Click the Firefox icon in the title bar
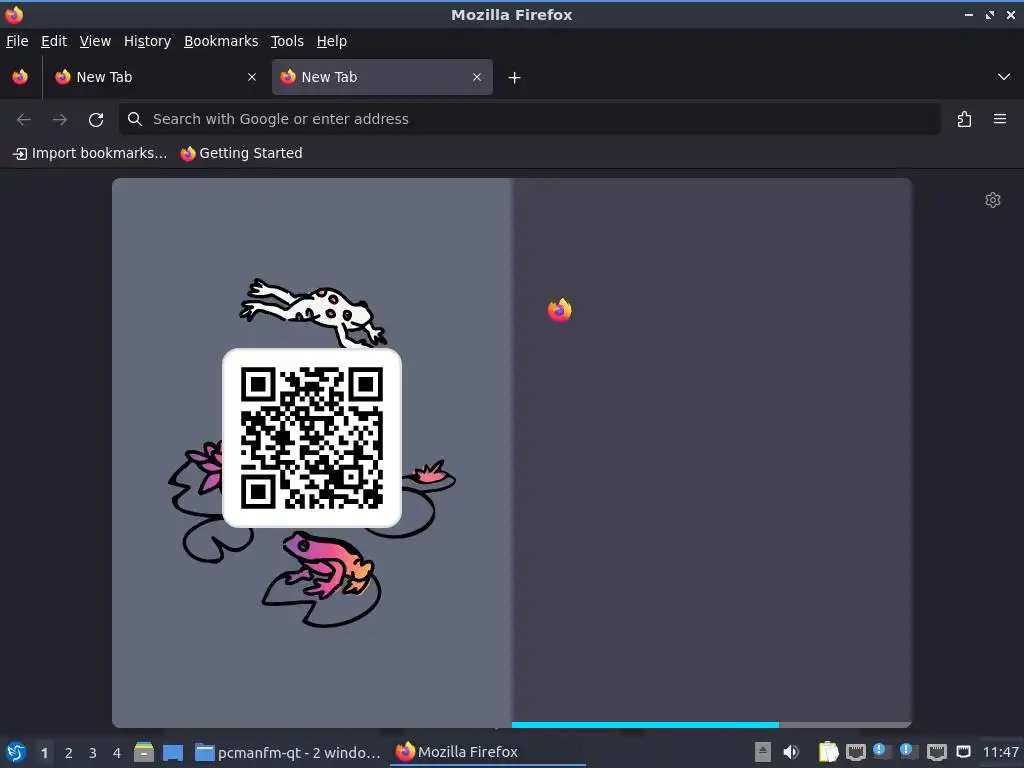This screenshot has width=1024, height=768. 14,14
